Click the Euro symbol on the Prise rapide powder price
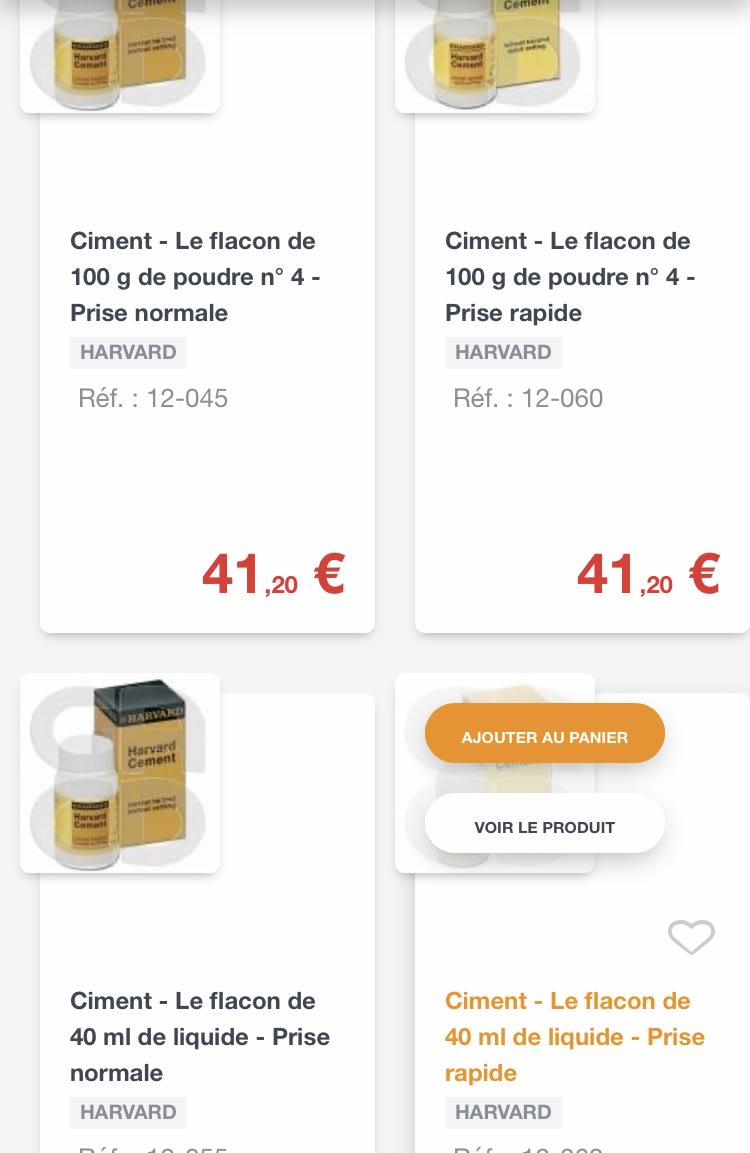The width and height of the screenshot is (750, 1153). tap(704, 574)
